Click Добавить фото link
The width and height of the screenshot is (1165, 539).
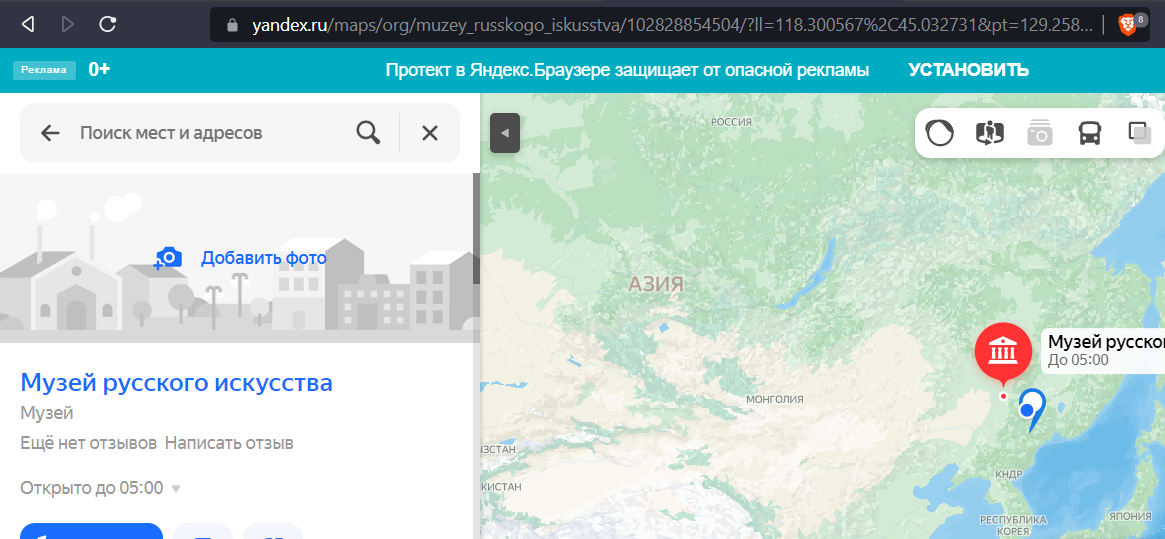pyautogui.click(x=264, y=258)
